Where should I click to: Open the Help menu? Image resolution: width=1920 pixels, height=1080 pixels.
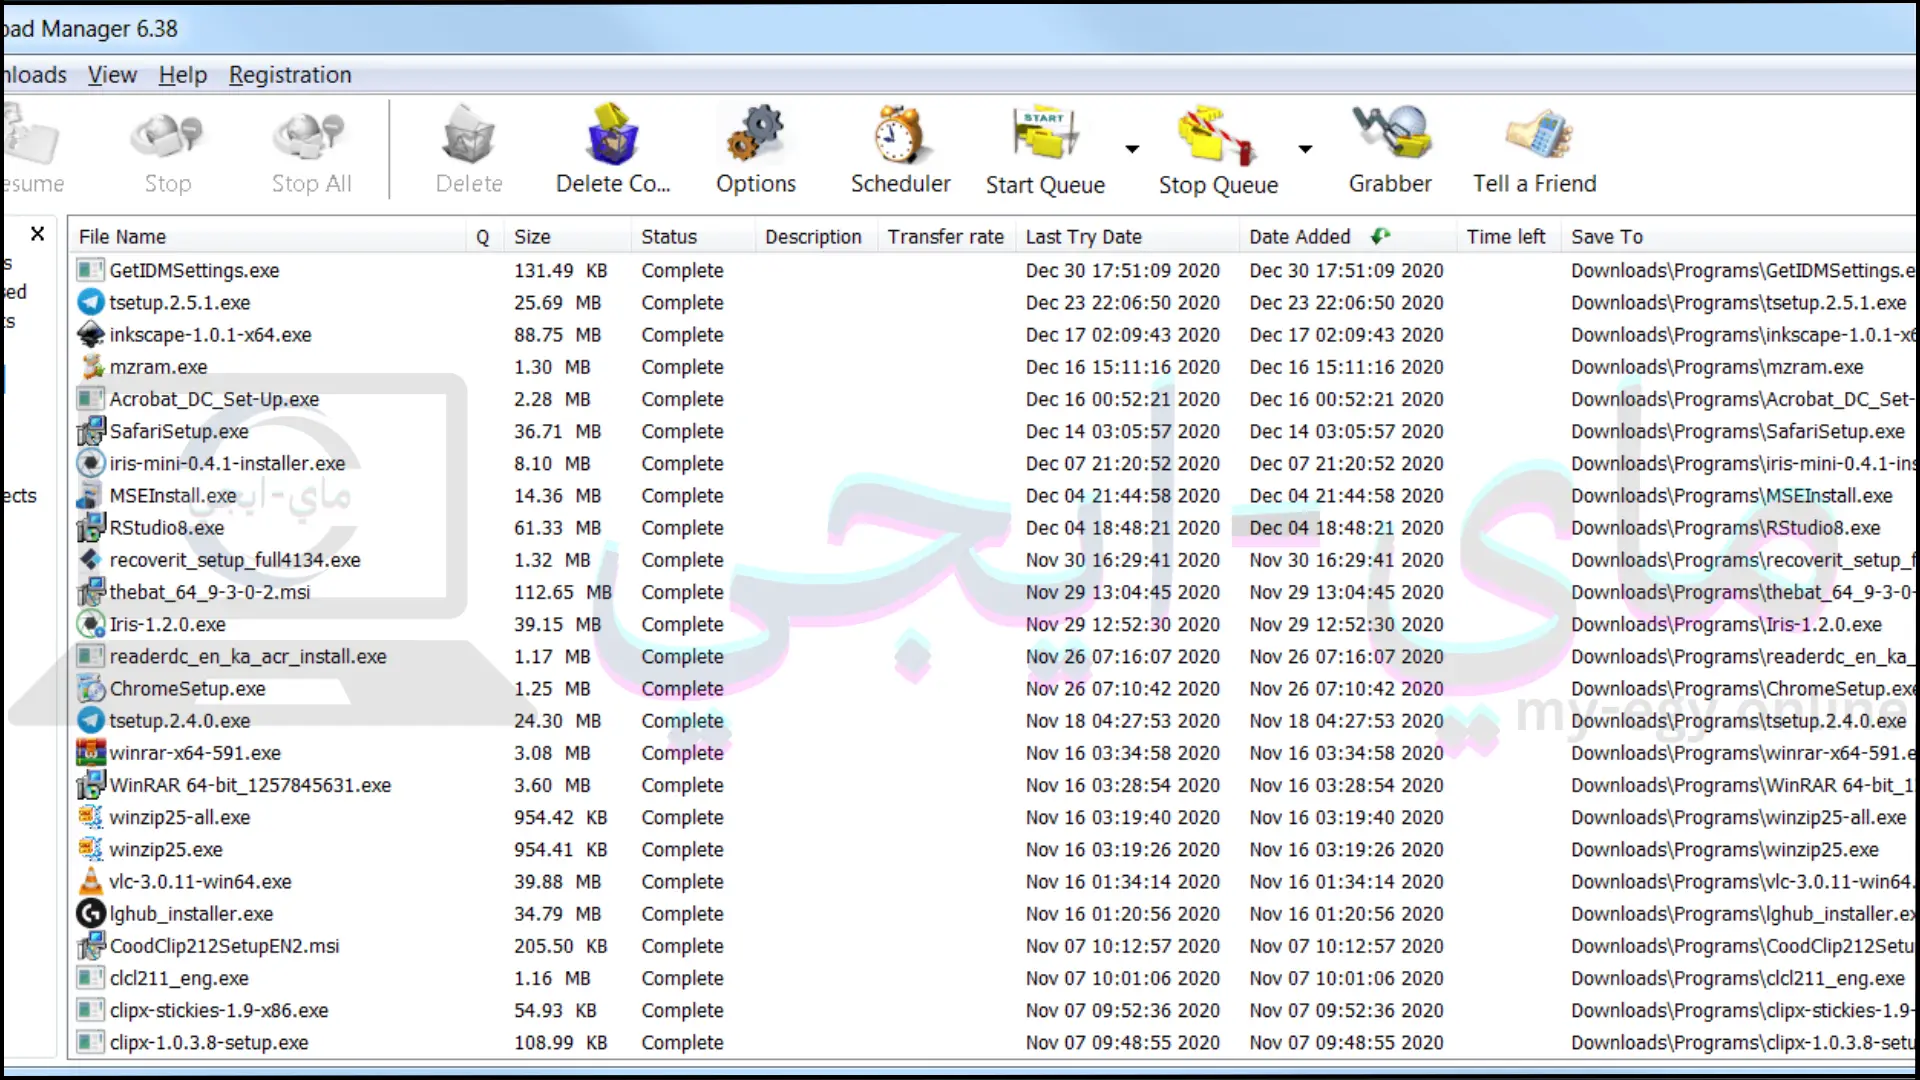[183, 75]
